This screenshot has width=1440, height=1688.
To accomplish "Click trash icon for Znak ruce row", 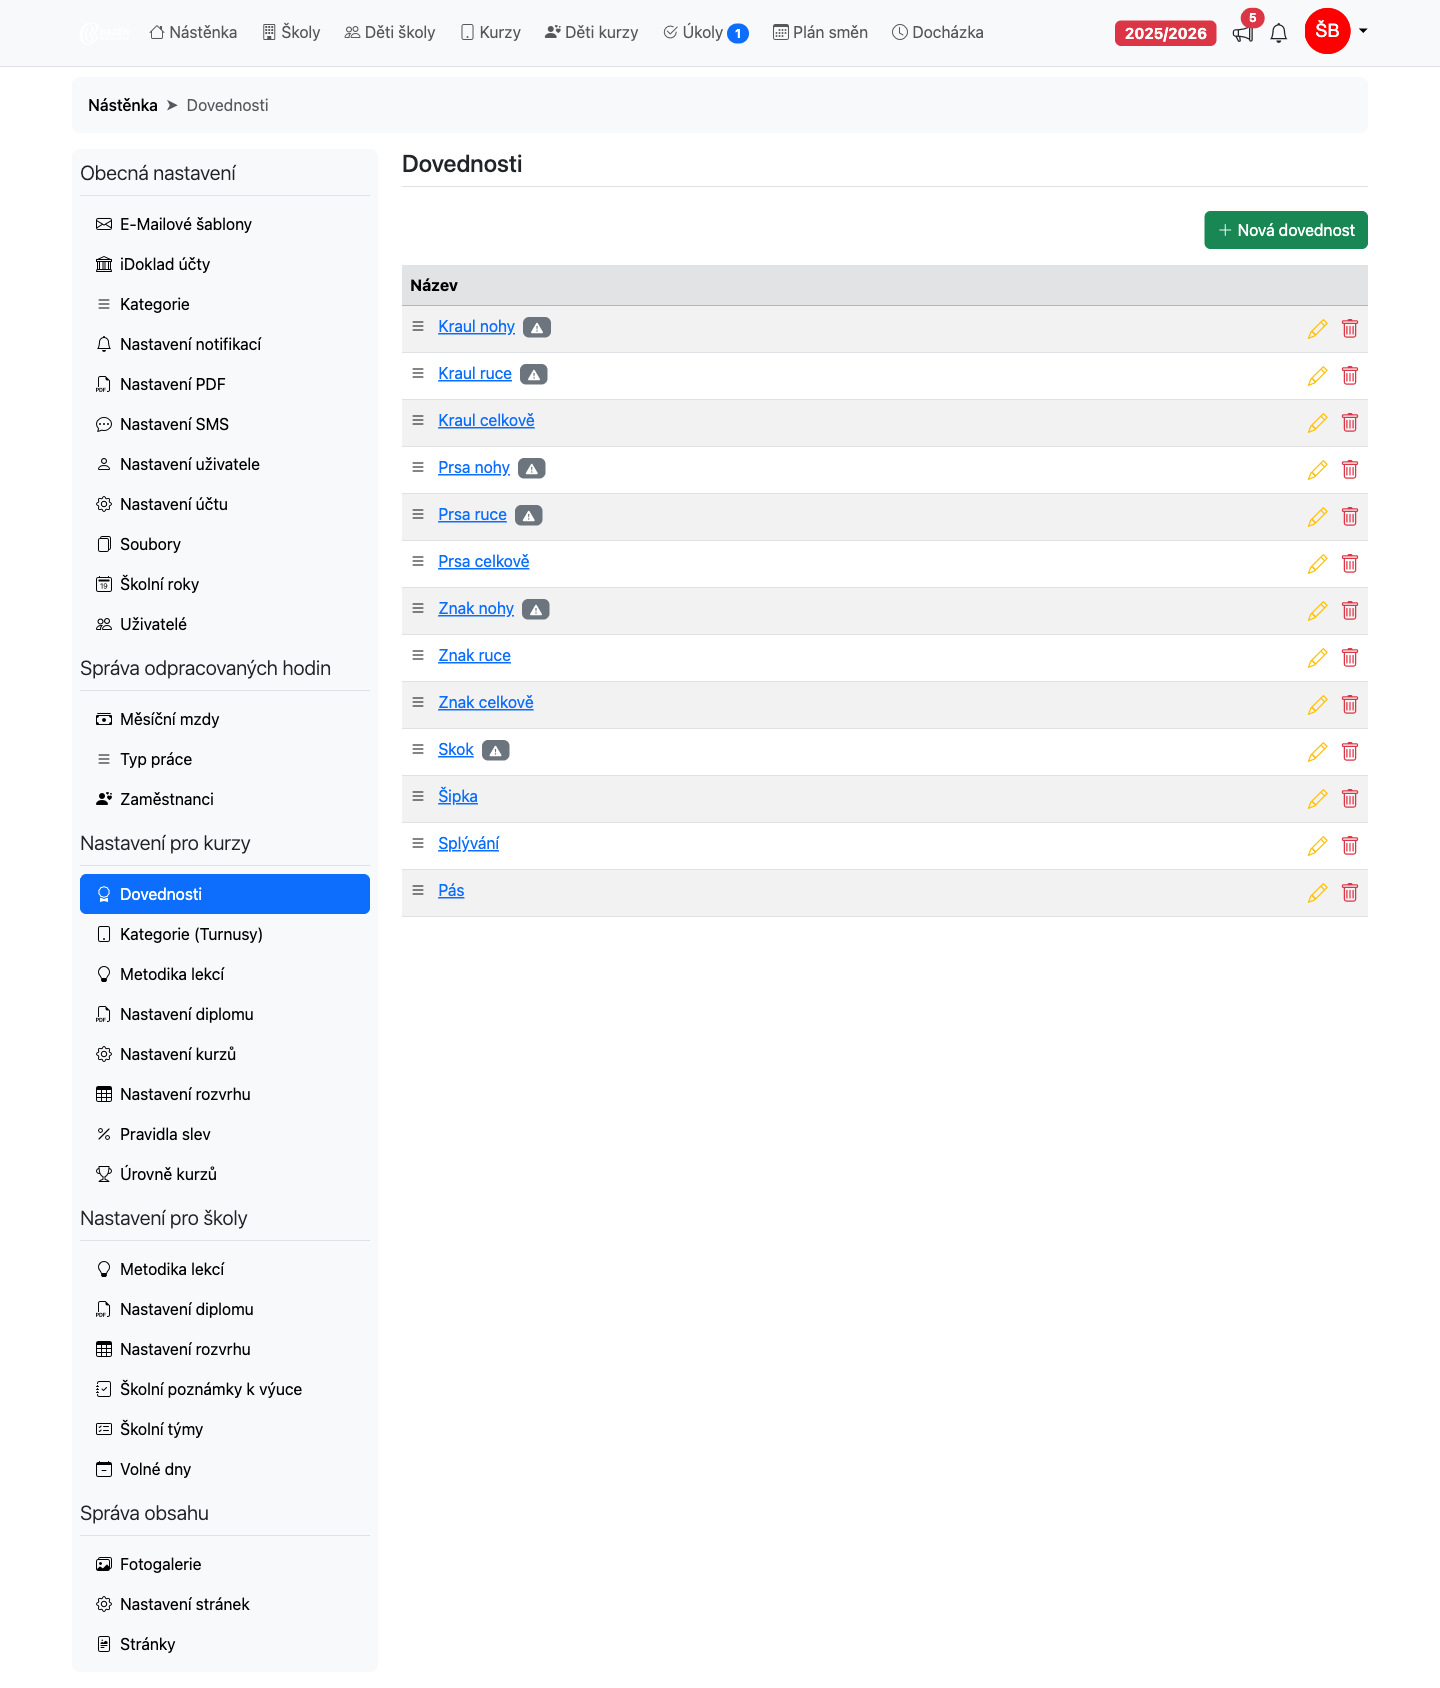I will [x=1350, y=658].
